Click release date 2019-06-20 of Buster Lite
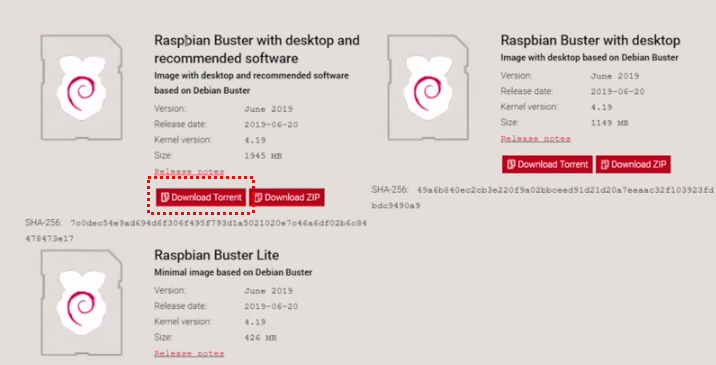Image resolution: width=716 pixels, height=365 pixels. (x=271, y=307)
